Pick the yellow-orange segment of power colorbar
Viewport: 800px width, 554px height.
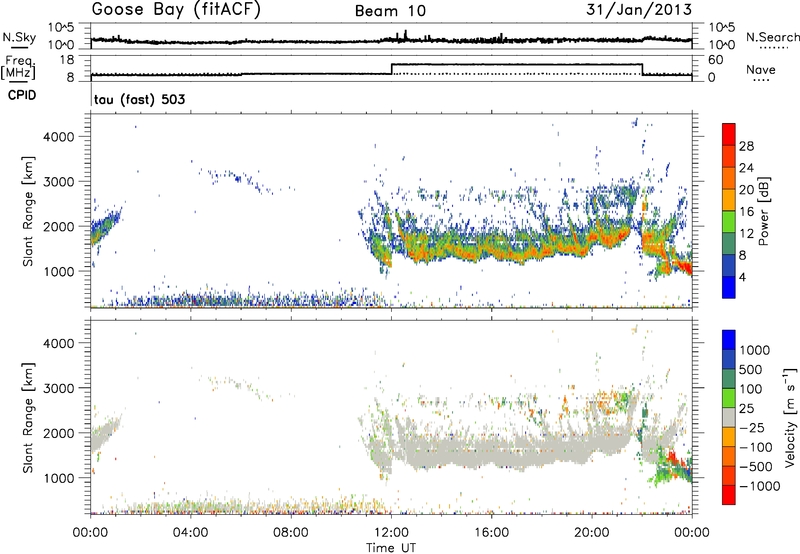(x=729, y=200)
